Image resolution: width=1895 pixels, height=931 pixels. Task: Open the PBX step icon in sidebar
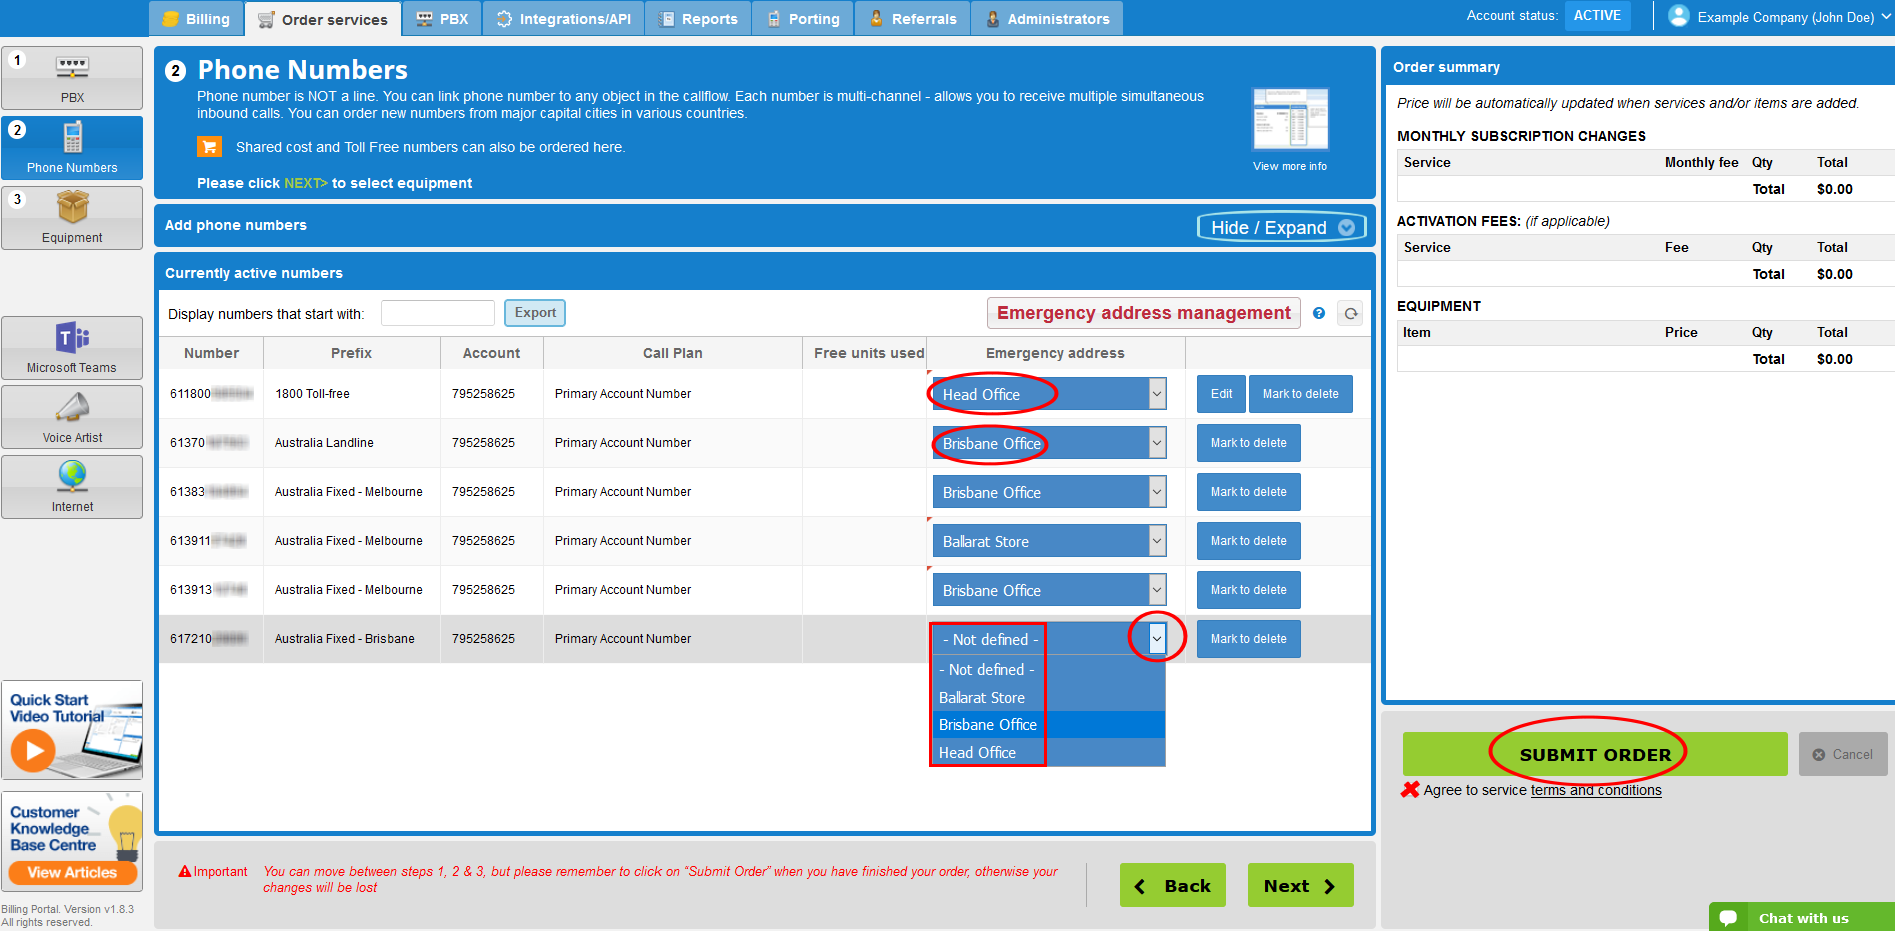click(72, 70)
